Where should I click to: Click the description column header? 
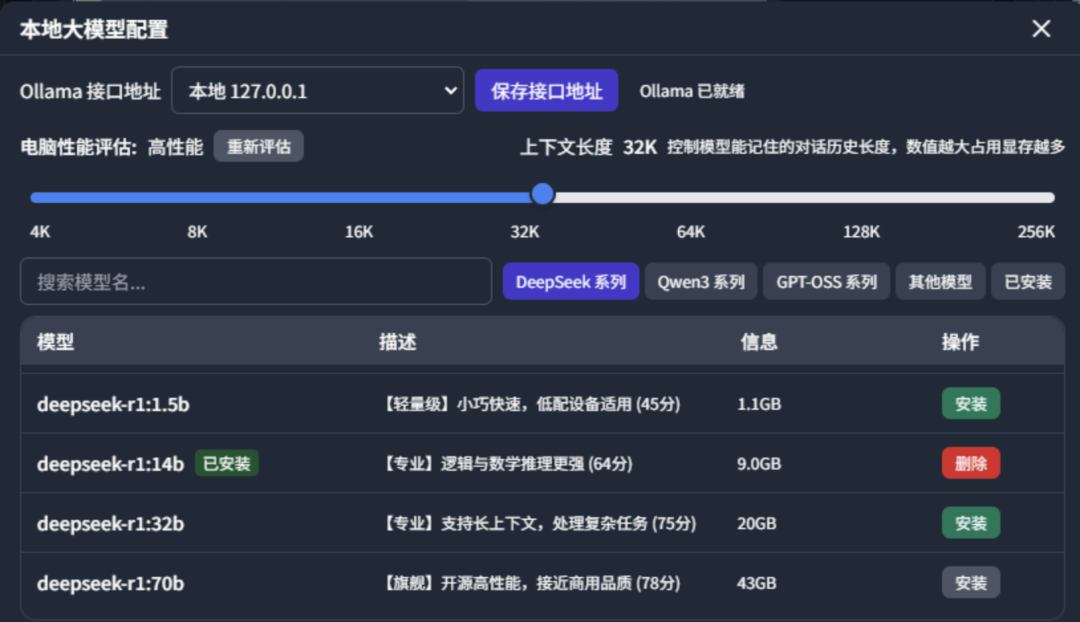[x=397, y=342]
